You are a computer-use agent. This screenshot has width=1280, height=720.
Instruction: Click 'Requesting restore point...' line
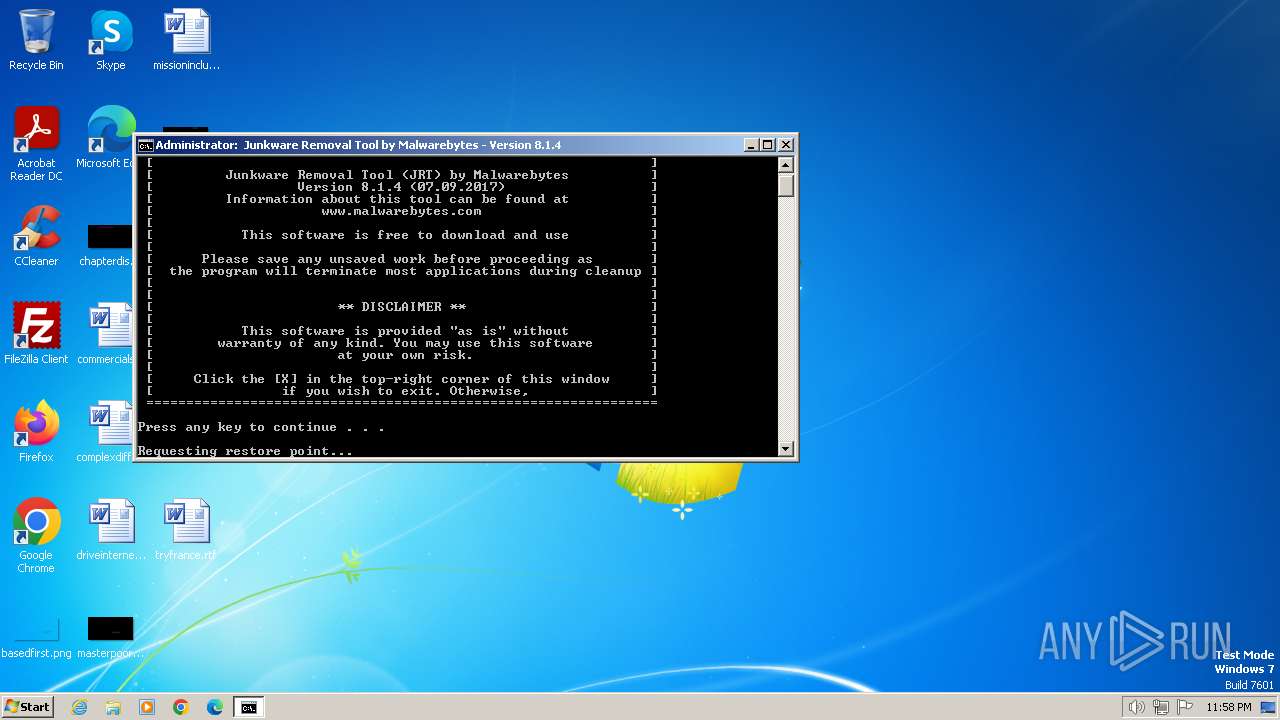pyautogui.click(x=245, y=451)
